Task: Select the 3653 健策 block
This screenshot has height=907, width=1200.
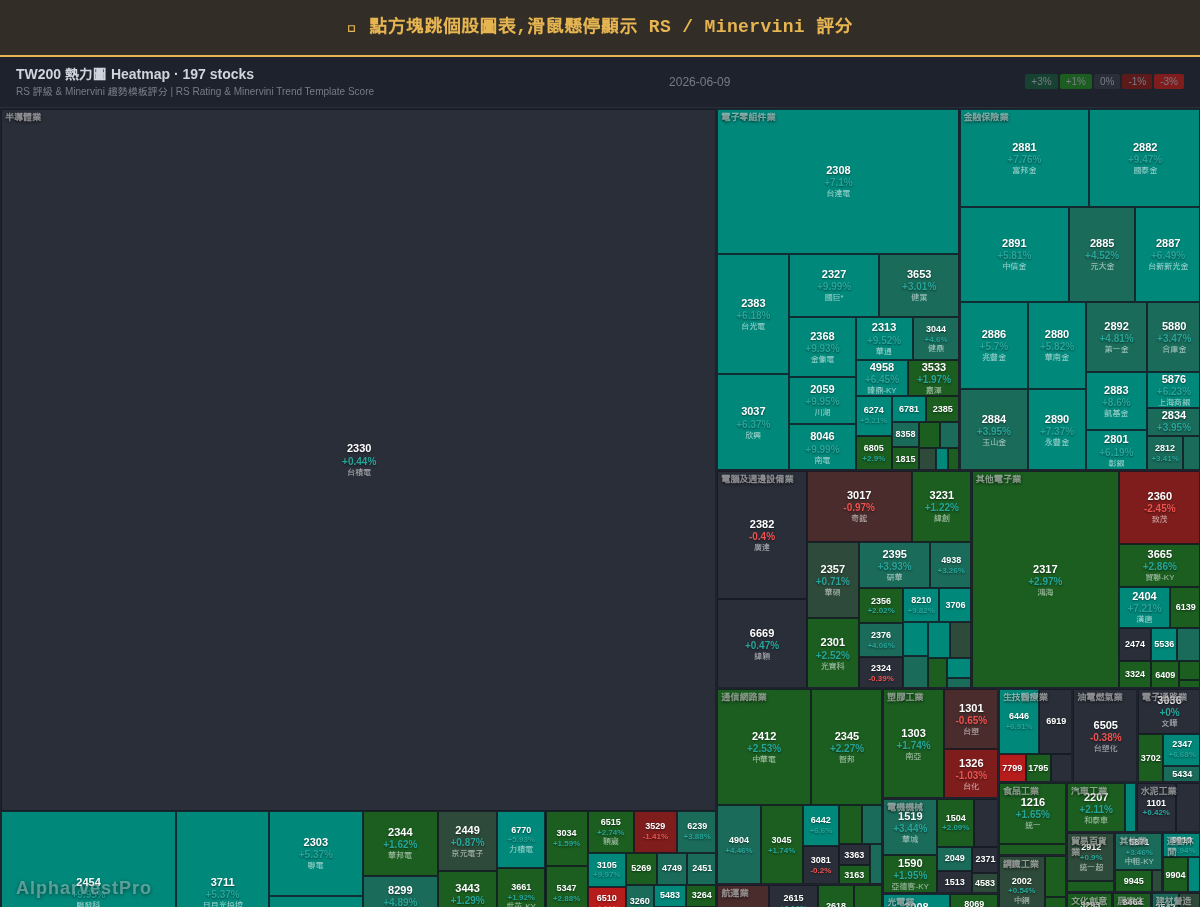Action: point(919,285)
